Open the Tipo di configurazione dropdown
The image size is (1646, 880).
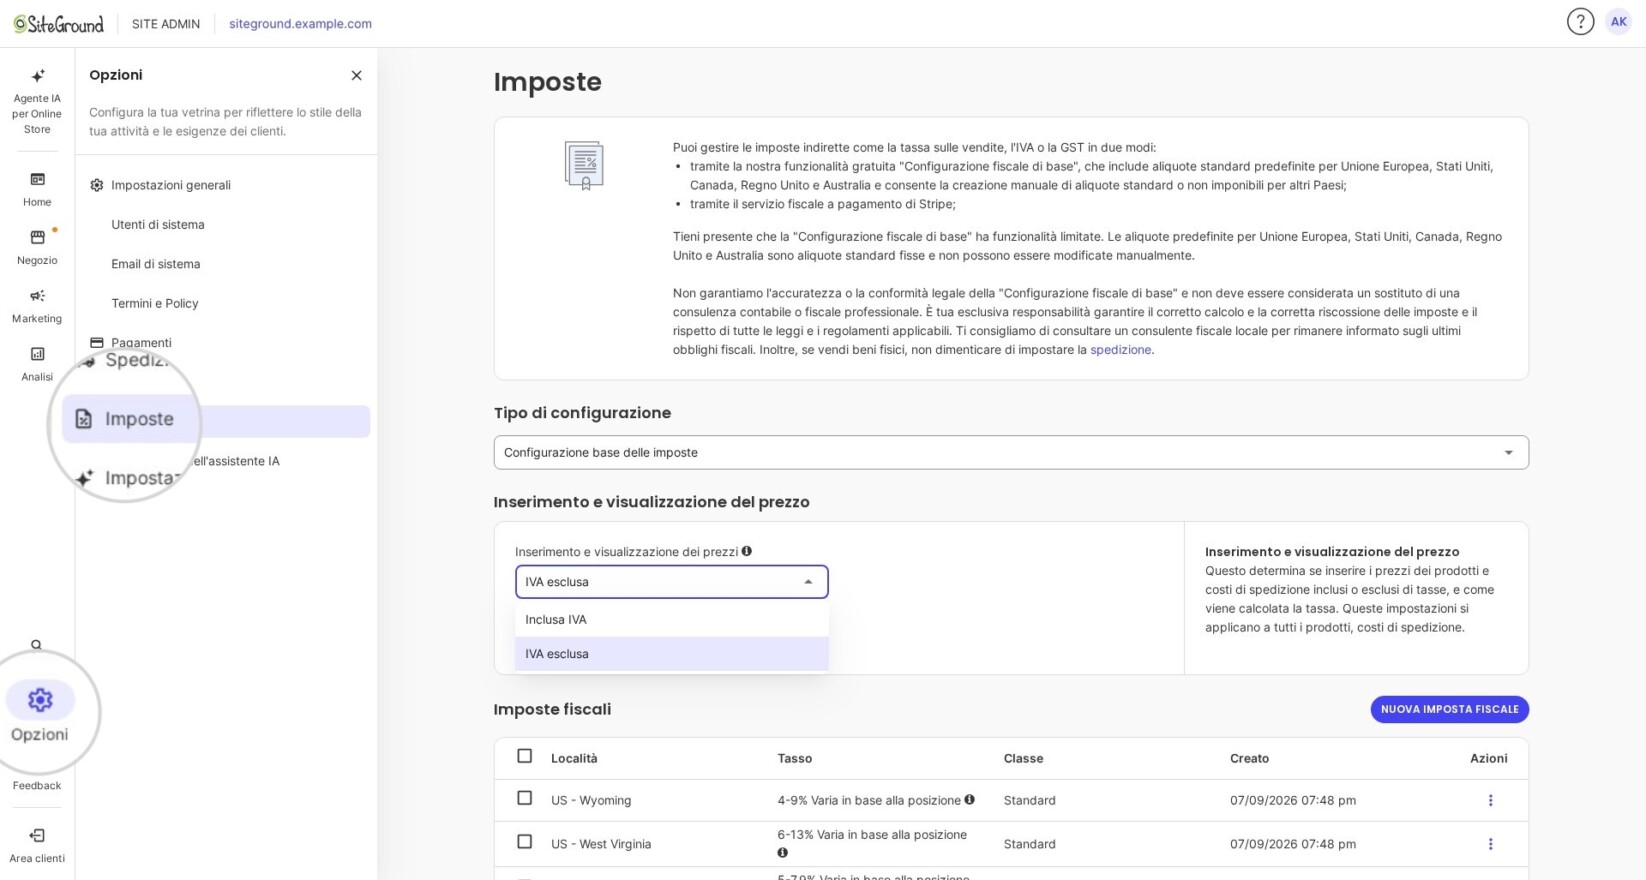[1011, 452]
